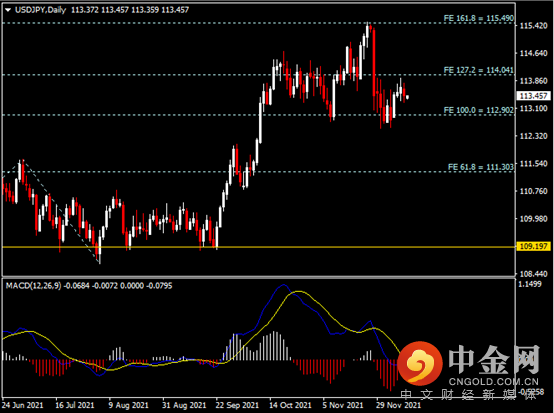Click the MACD scale value 1.1499
The width and height of the screenshot is (554, 413).
(530, 284)
